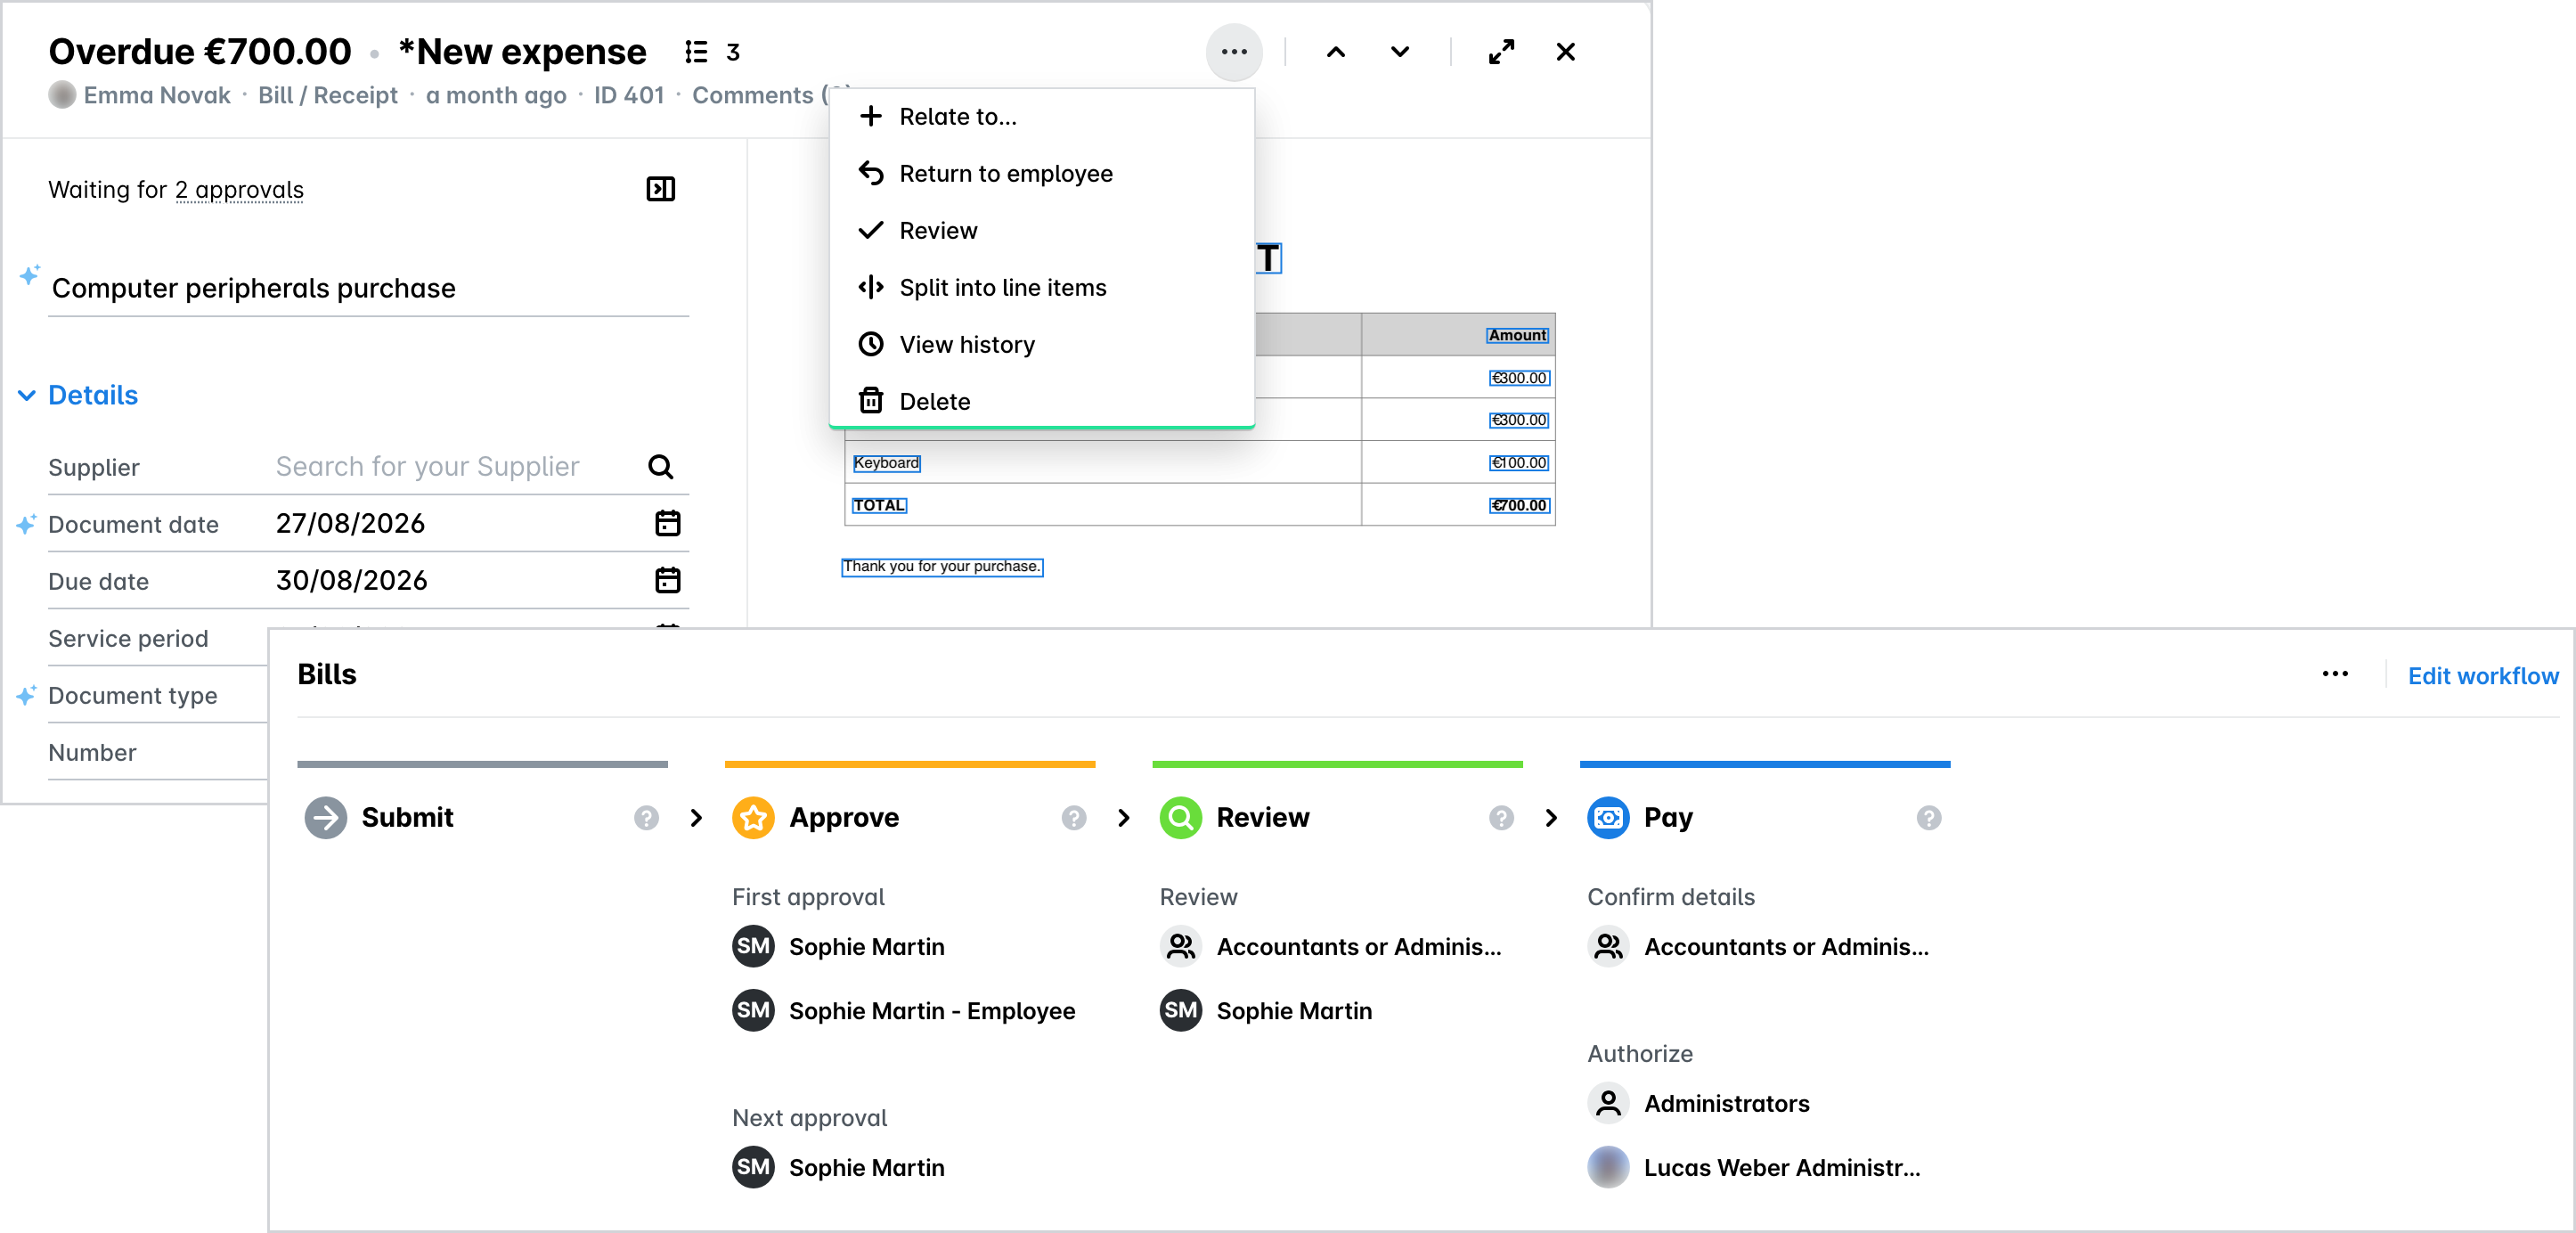
Task: Click chevron between Submit and Approve
Action: [696, 818]
